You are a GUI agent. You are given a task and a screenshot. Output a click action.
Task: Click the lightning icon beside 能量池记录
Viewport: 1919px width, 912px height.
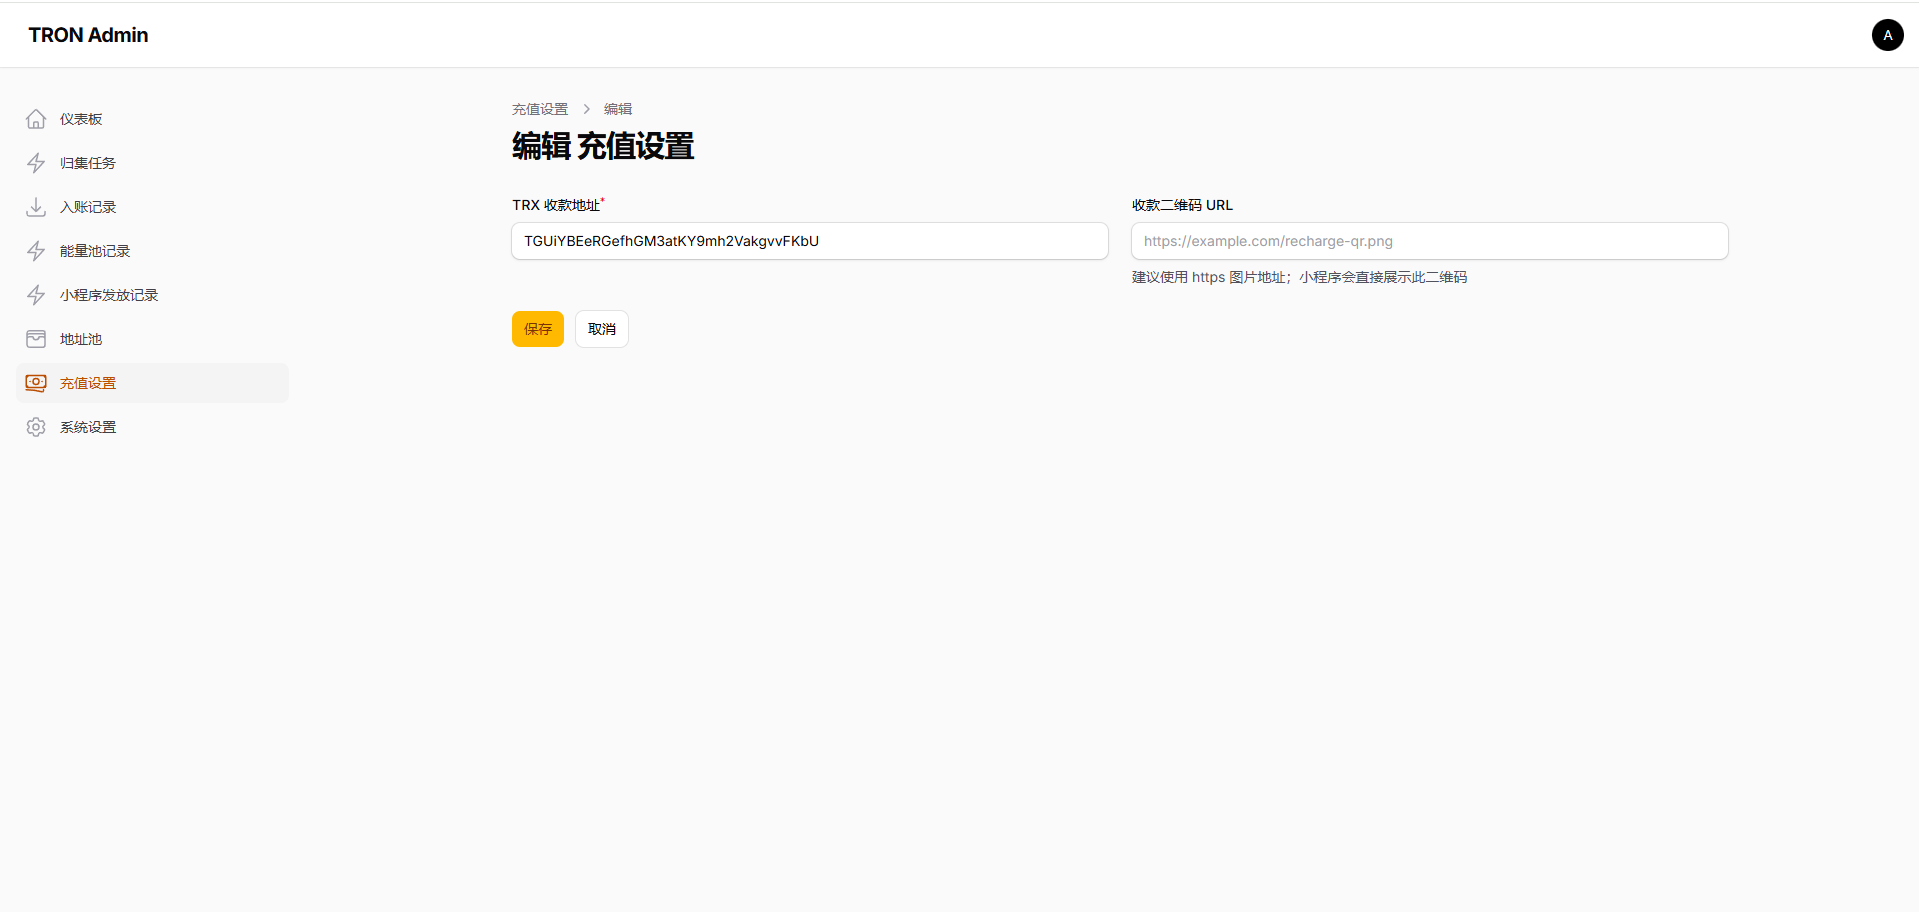coord(36,251)
